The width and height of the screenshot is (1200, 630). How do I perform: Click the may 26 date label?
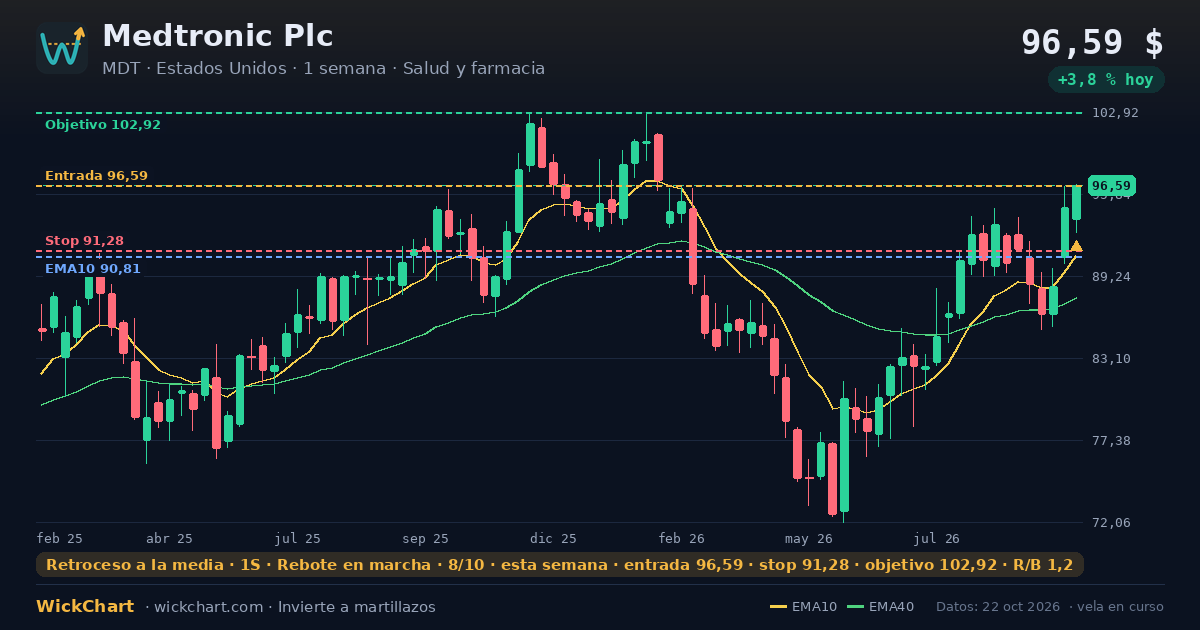pyautogui.click(x=809, y=538)
